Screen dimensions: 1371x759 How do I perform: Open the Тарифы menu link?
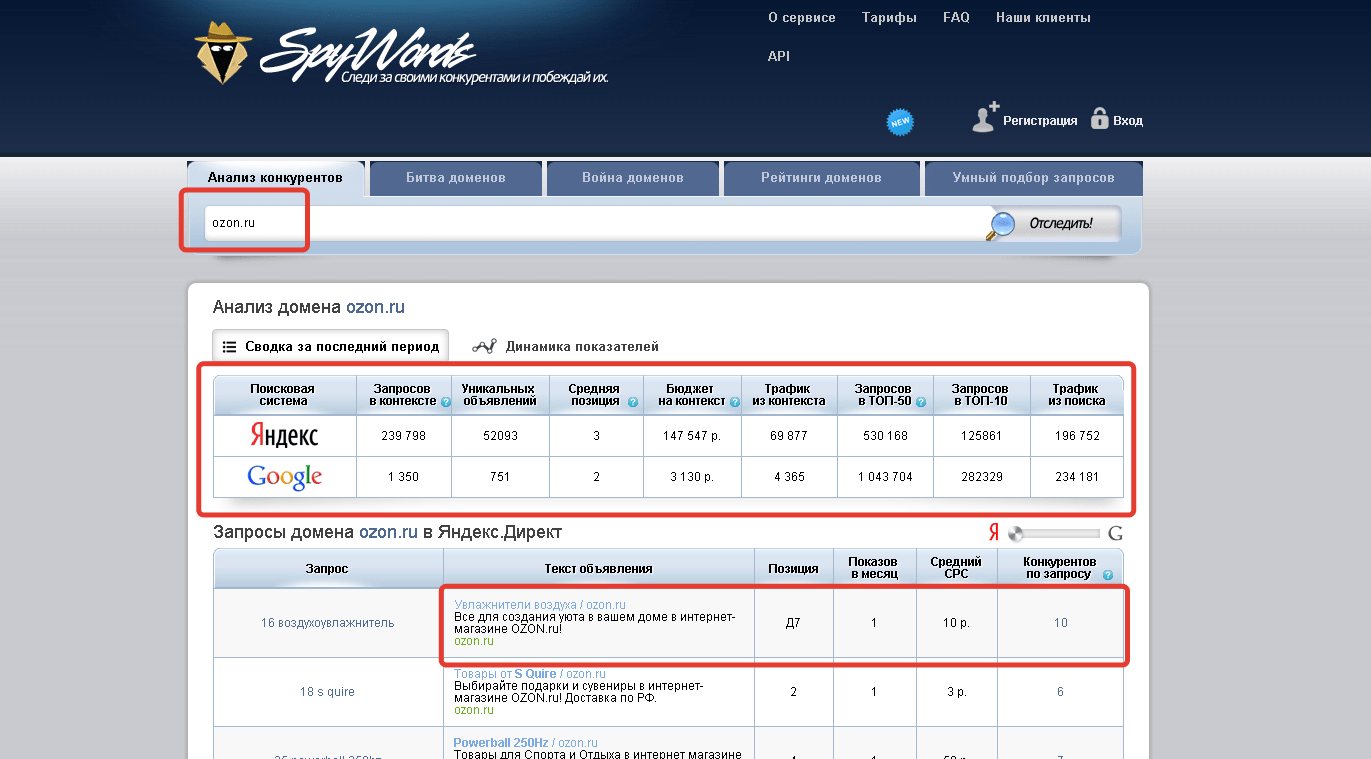click(889, 18)
